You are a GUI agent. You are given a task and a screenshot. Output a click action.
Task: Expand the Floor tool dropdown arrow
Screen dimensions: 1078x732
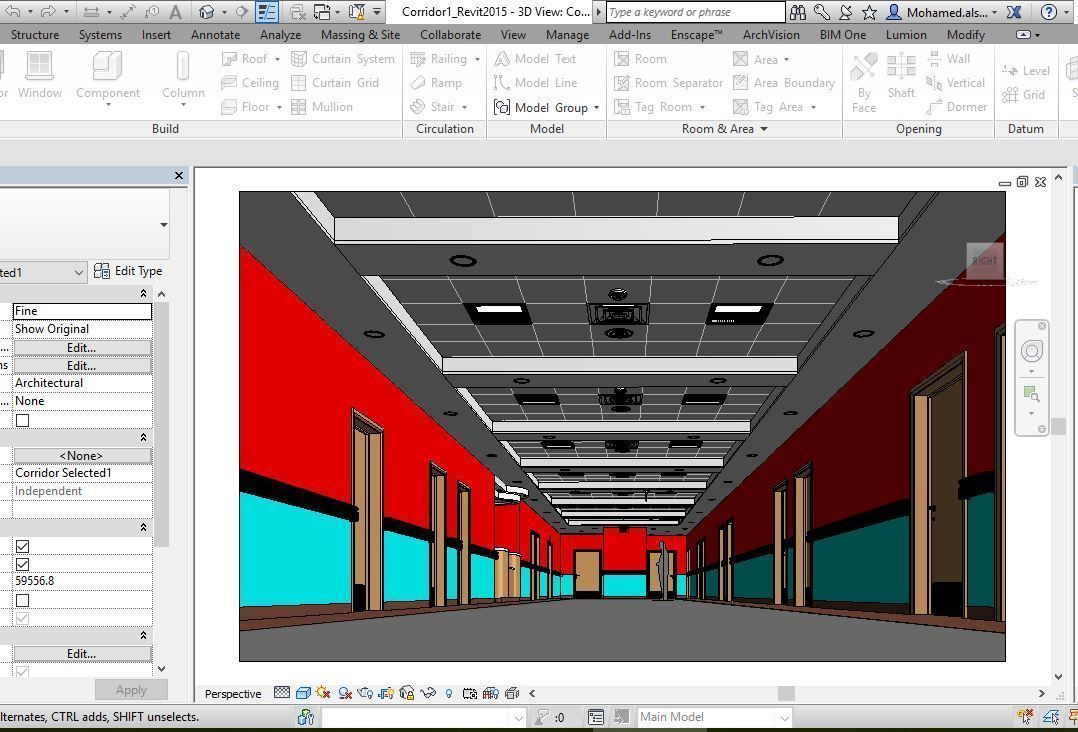click(x=279, y=107)
